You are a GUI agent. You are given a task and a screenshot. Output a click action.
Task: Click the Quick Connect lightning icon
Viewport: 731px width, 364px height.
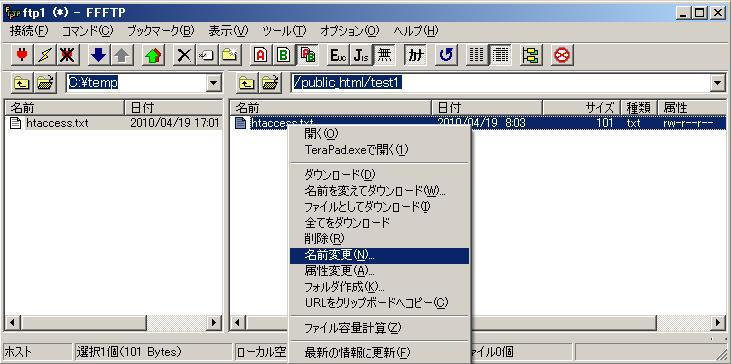pos(45,55)
